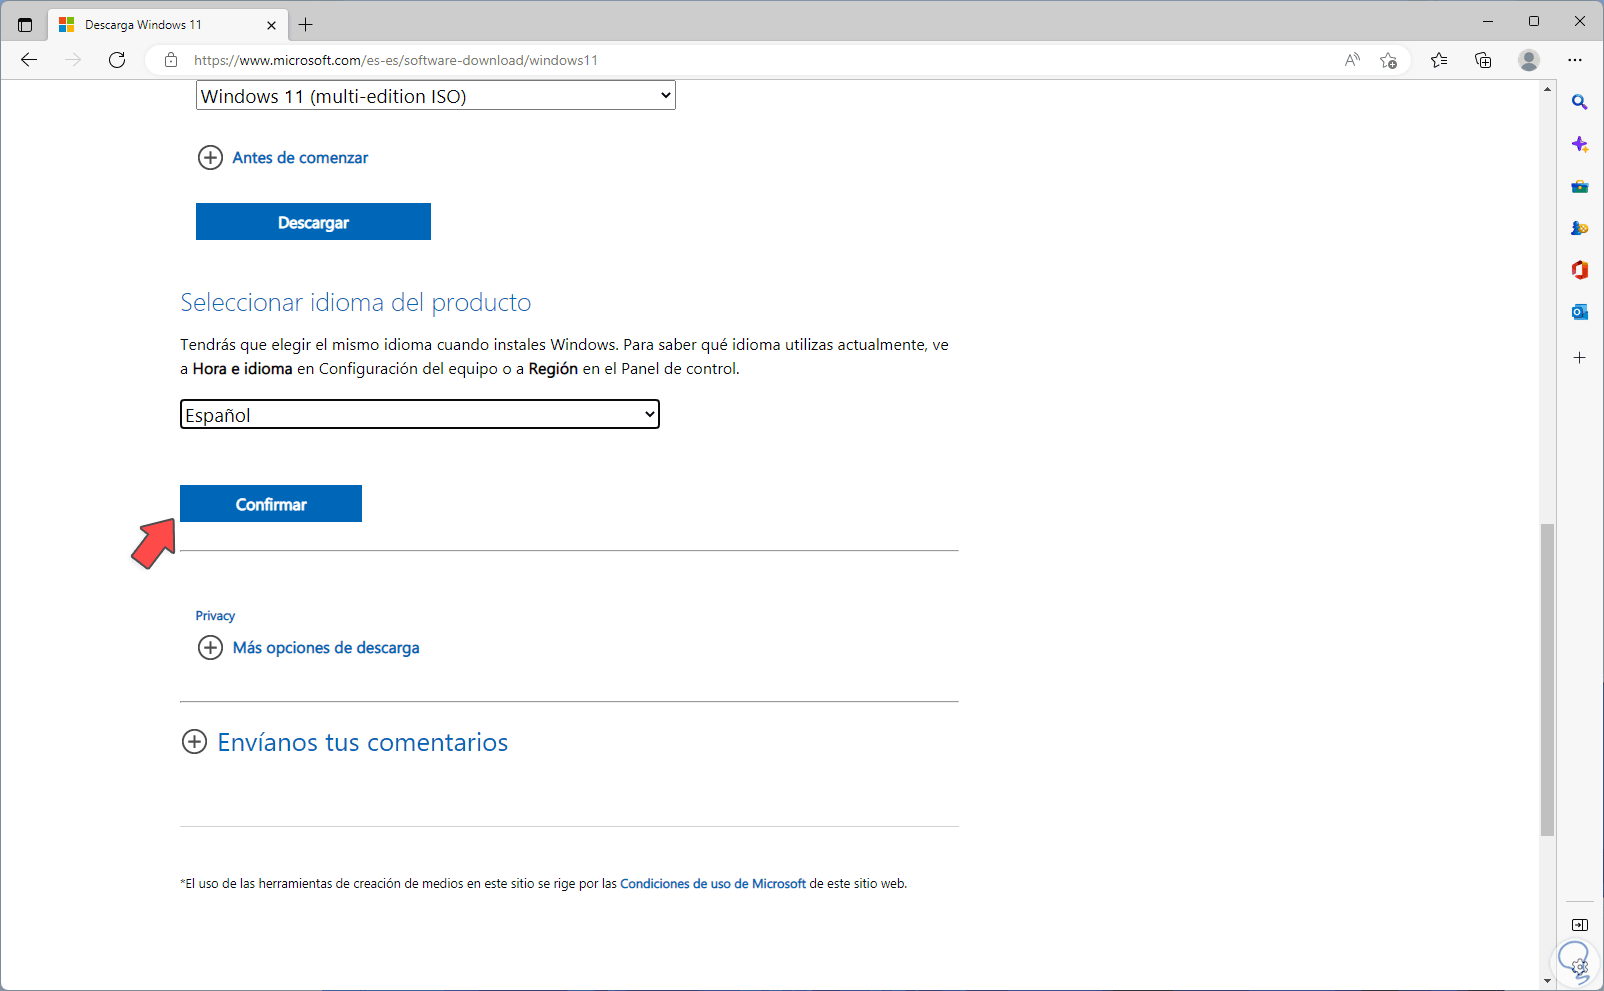This screenshot has height=991, width=1604.
Task: Open the tab actions menu icon
Action: pos(25,25)
